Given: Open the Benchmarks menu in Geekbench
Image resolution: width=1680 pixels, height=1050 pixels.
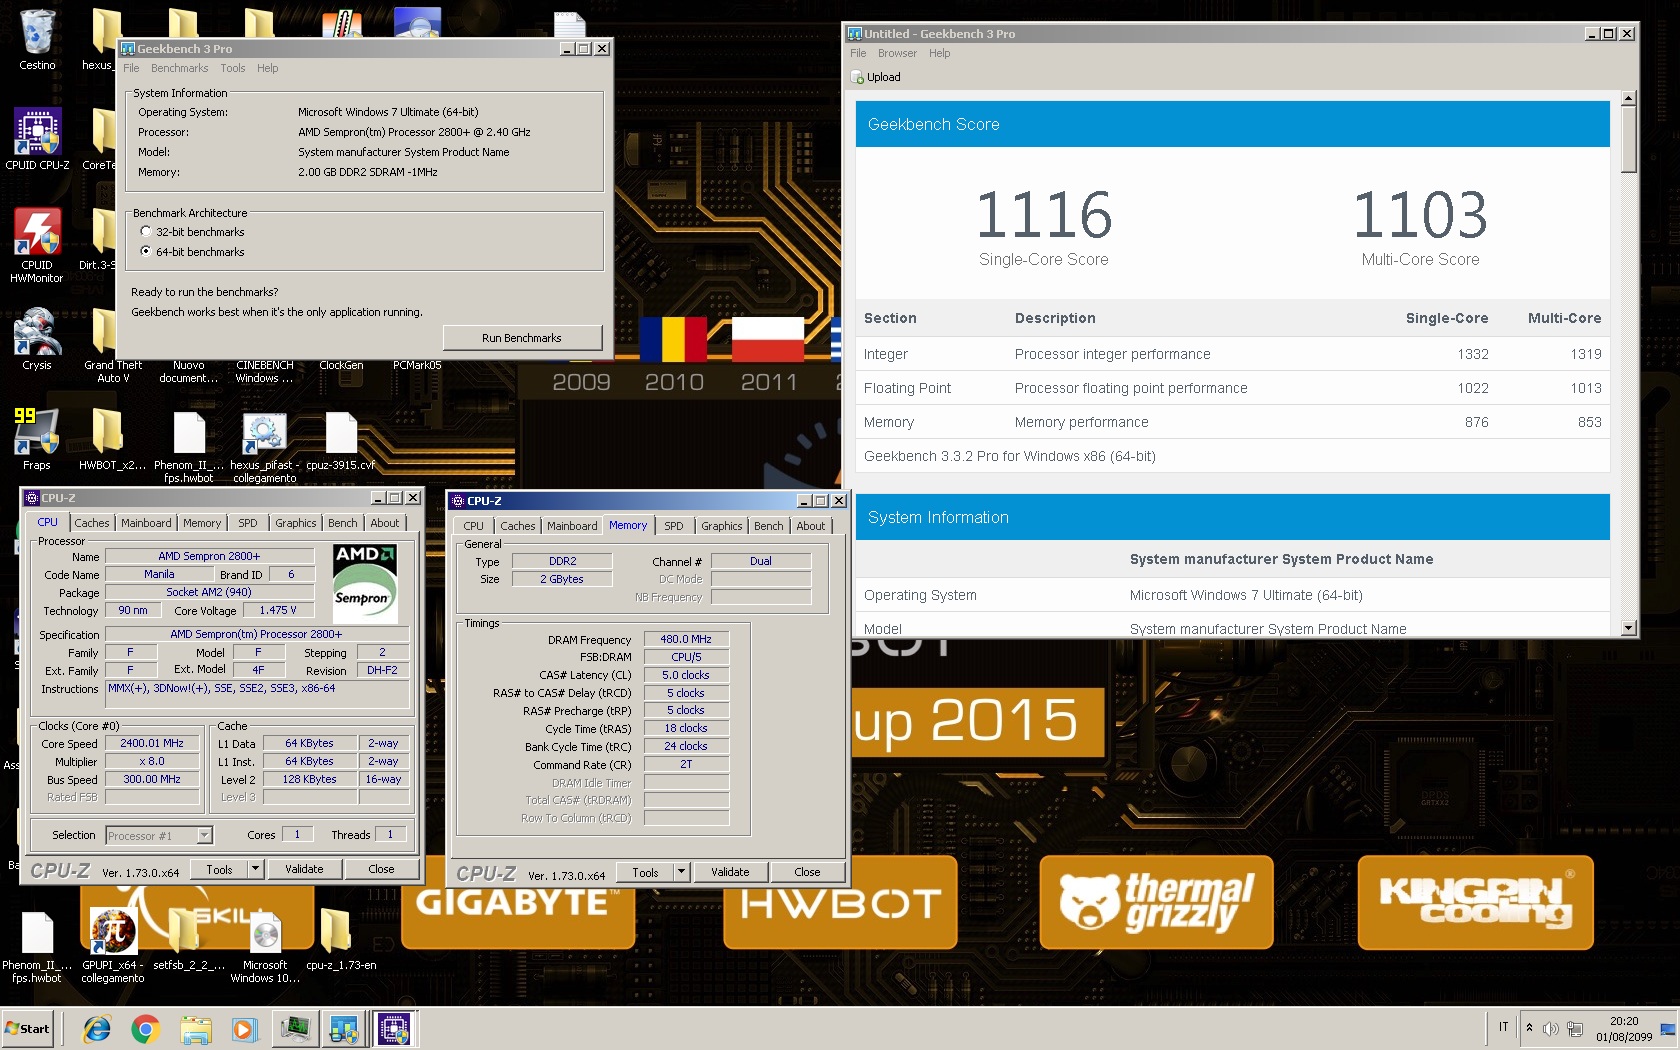Looking at the screenshot, I should (x=179, y=68).
